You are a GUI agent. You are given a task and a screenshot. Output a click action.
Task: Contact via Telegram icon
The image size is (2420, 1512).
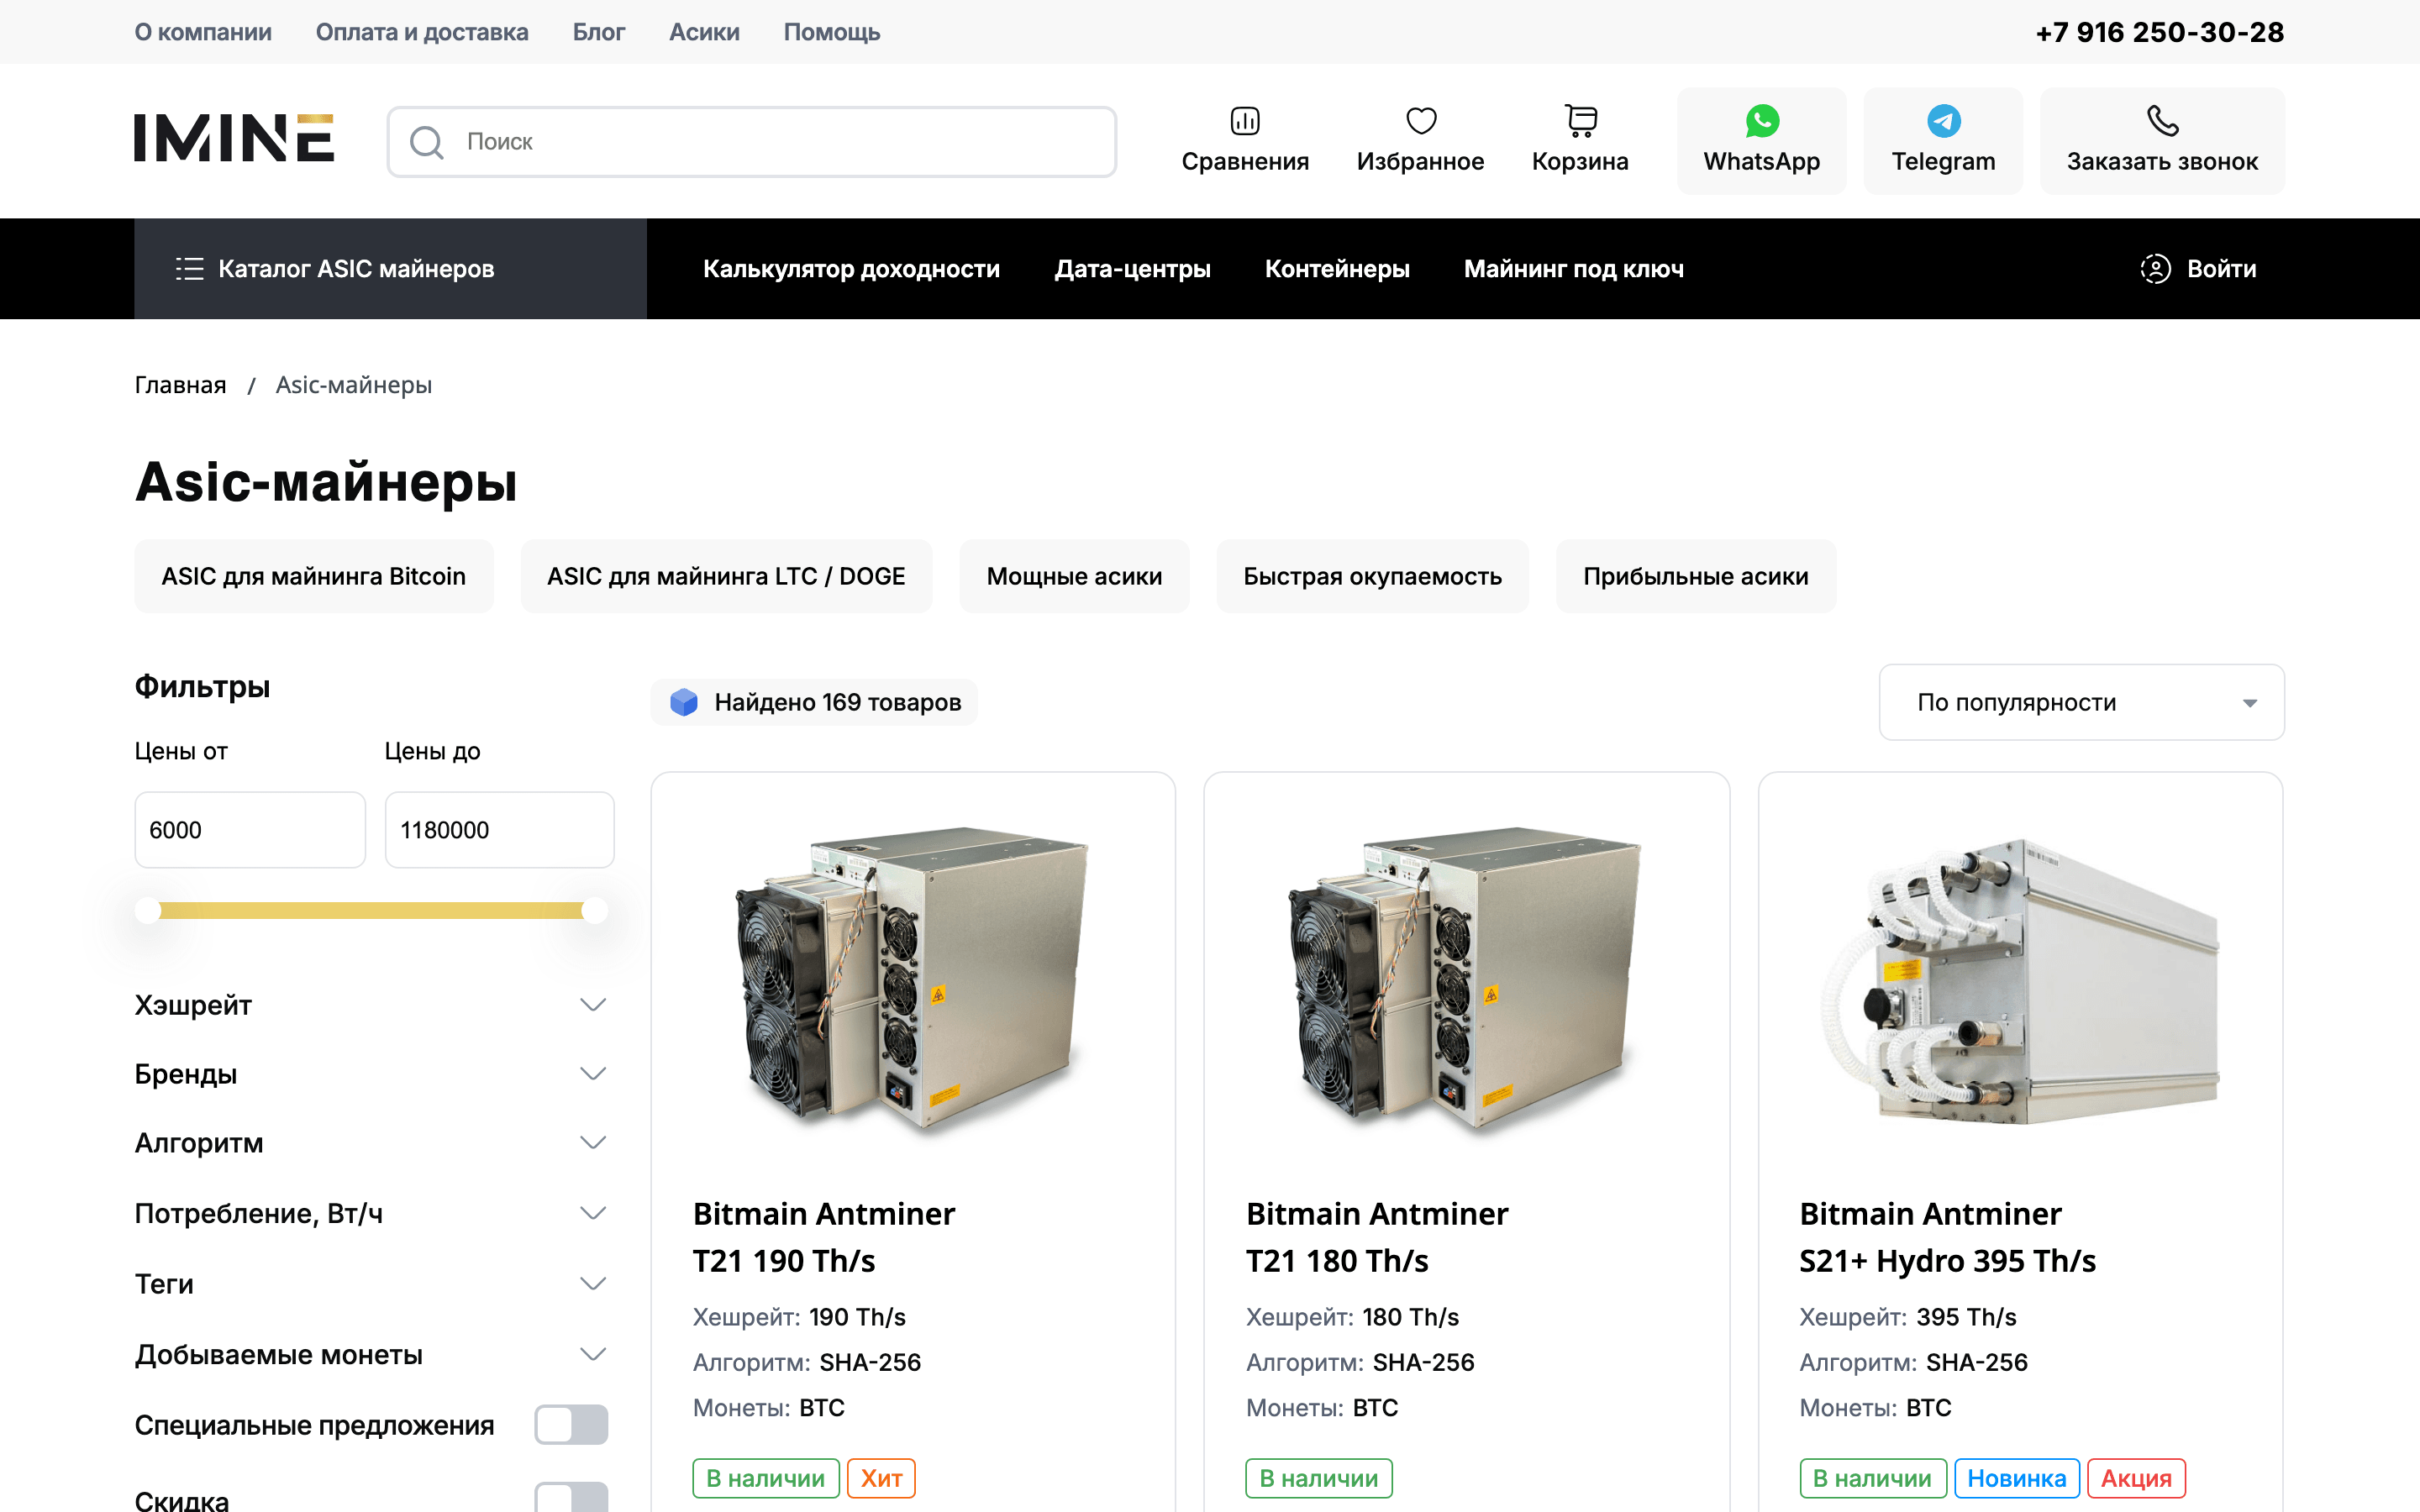[1943, 121]
